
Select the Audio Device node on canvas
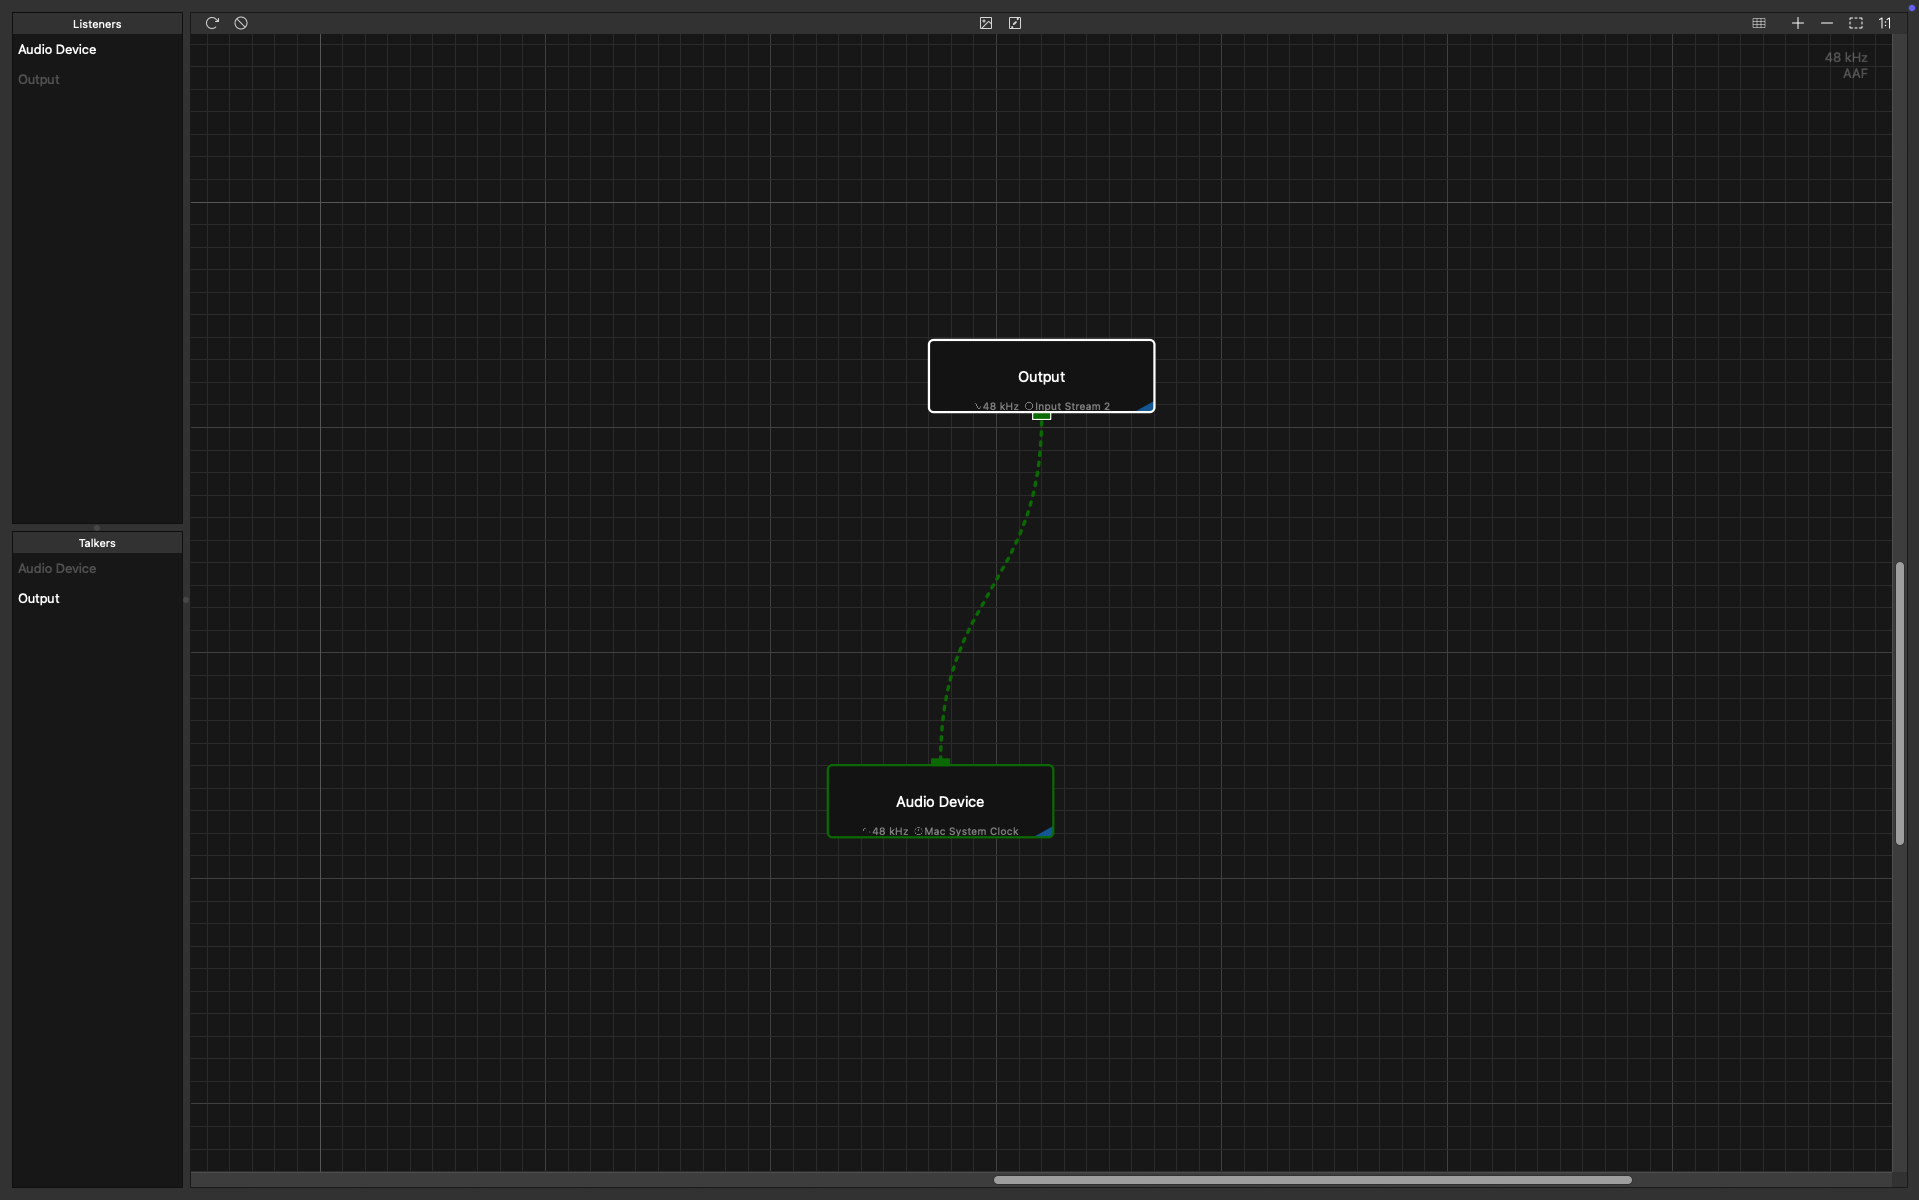tap(940, 801)
